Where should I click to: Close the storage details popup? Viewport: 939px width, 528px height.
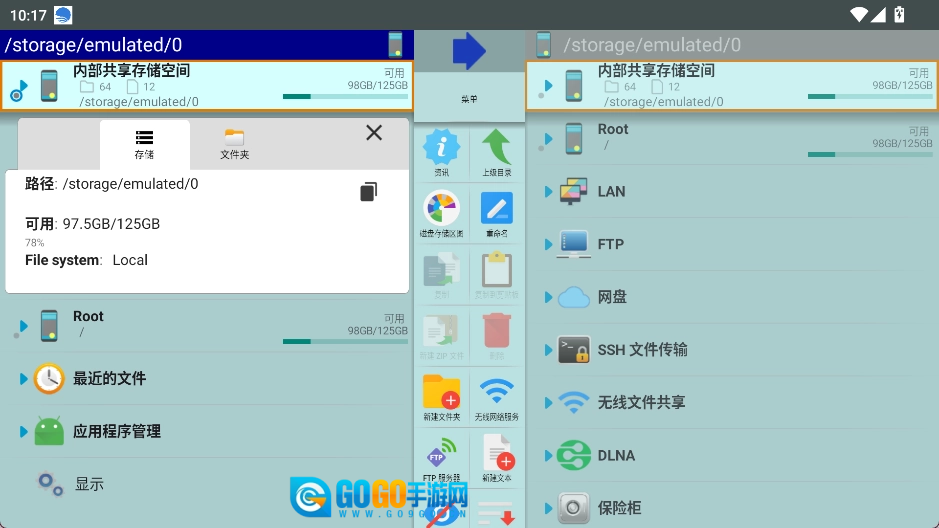point(374,133)
